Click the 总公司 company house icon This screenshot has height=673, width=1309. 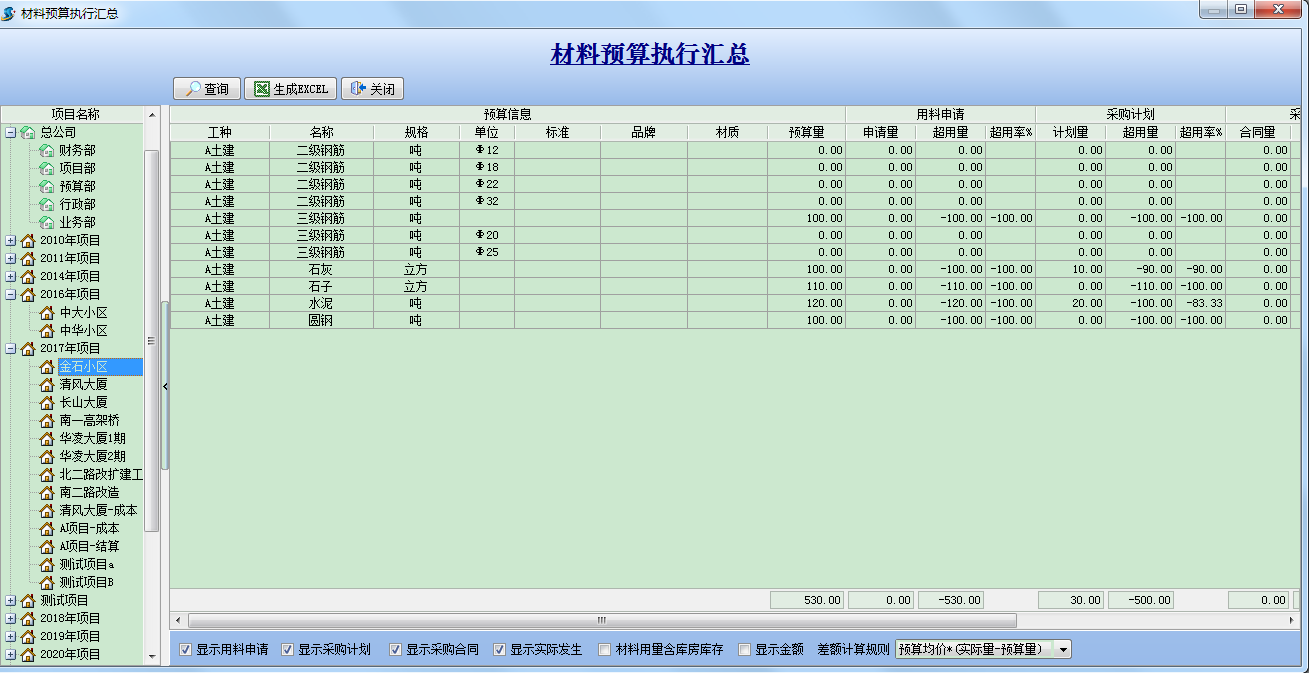pyautogui.click(x=26, y=131)
